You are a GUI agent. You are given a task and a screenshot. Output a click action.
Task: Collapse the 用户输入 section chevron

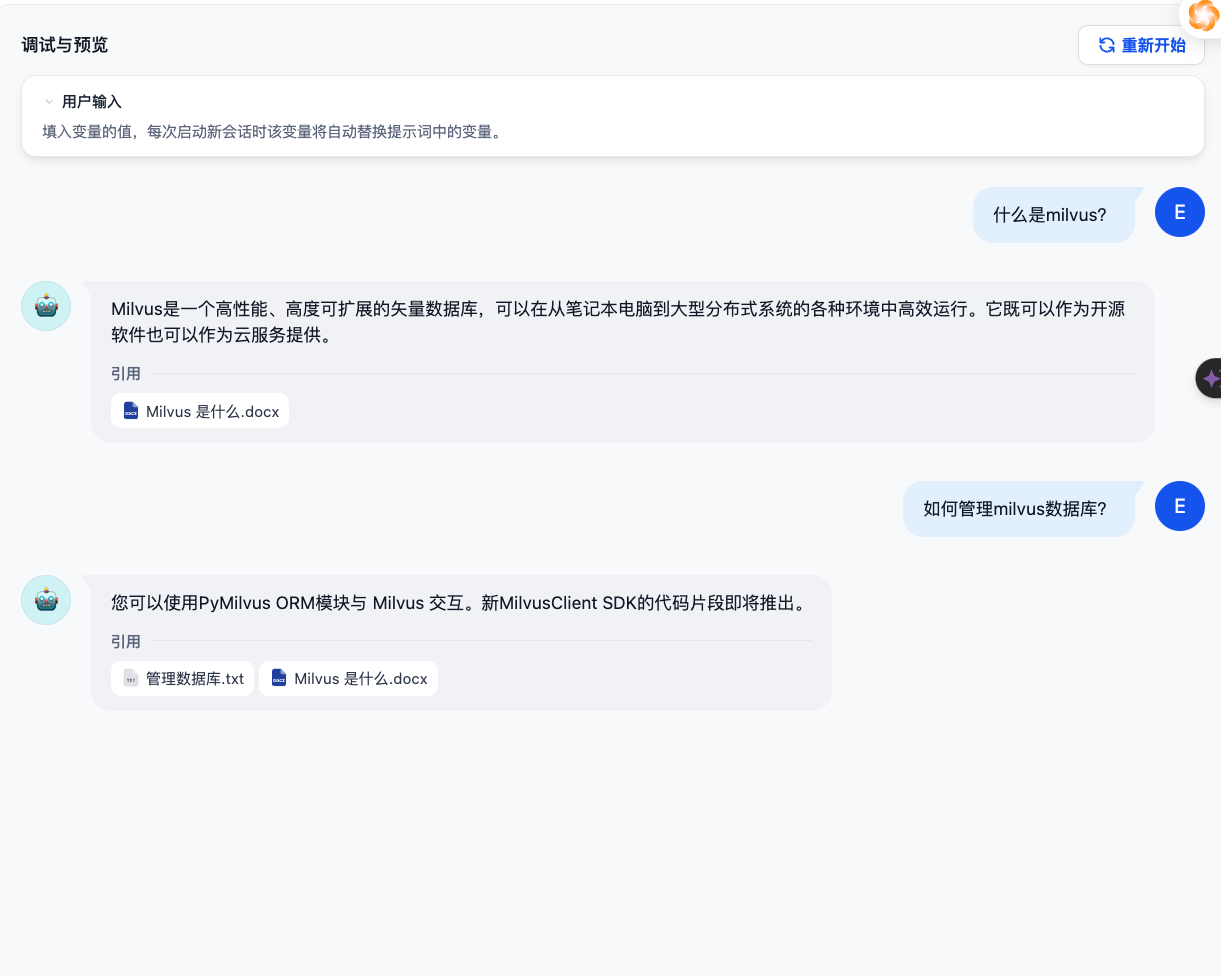(48, 102)
